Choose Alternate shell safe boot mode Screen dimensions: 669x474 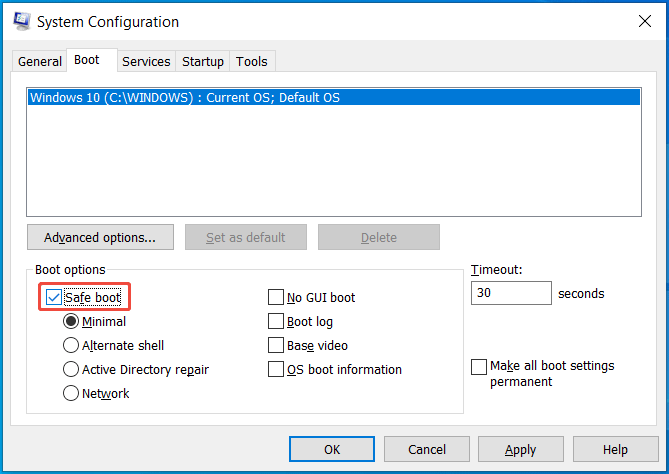tap(71, 345)
